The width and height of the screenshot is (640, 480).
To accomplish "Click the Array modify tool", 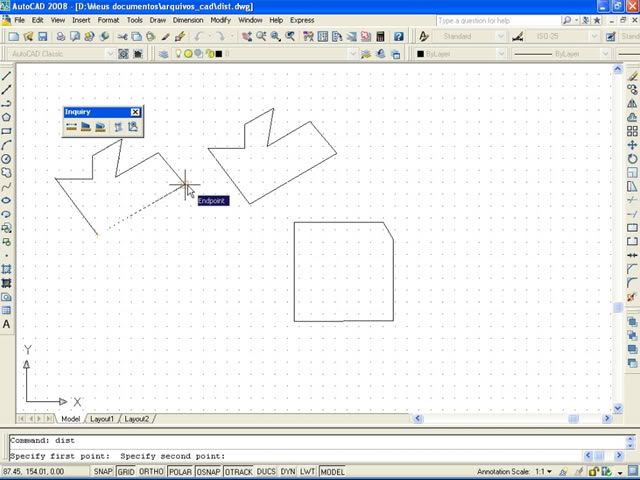I will [632, 131].
